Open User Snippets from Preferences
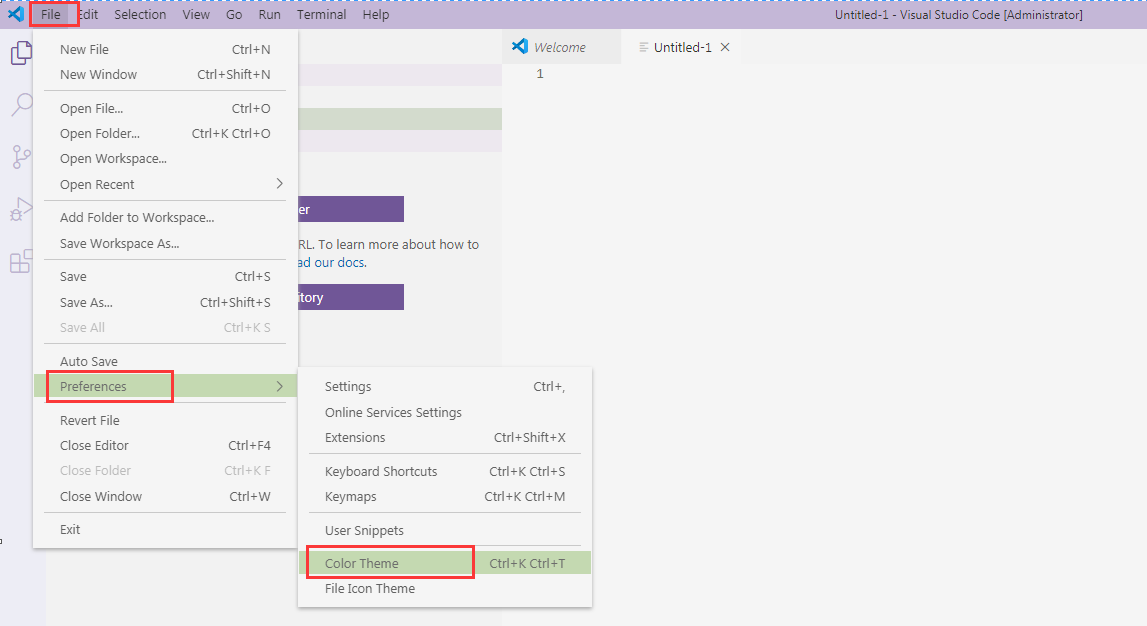 [x=445, y=530]
